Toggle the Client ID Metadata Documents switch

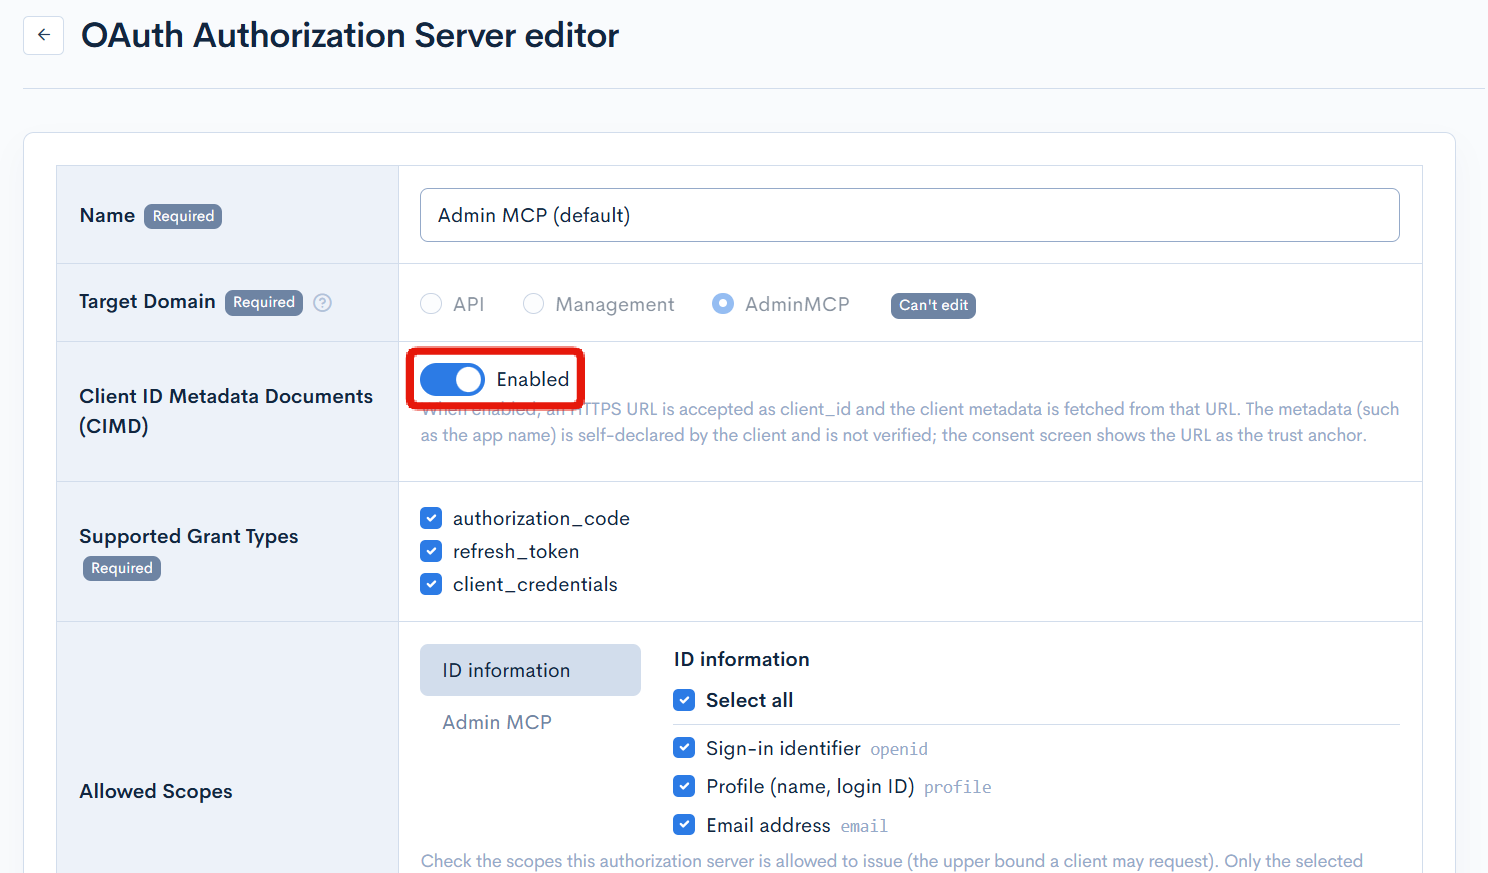(452, 379)
